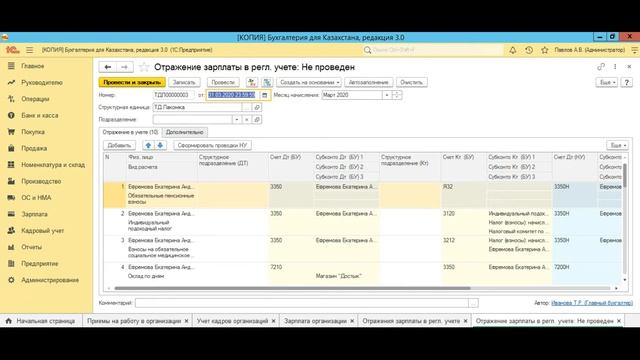Open Продажа section
The image size is (640, 360).
point(34,148)
